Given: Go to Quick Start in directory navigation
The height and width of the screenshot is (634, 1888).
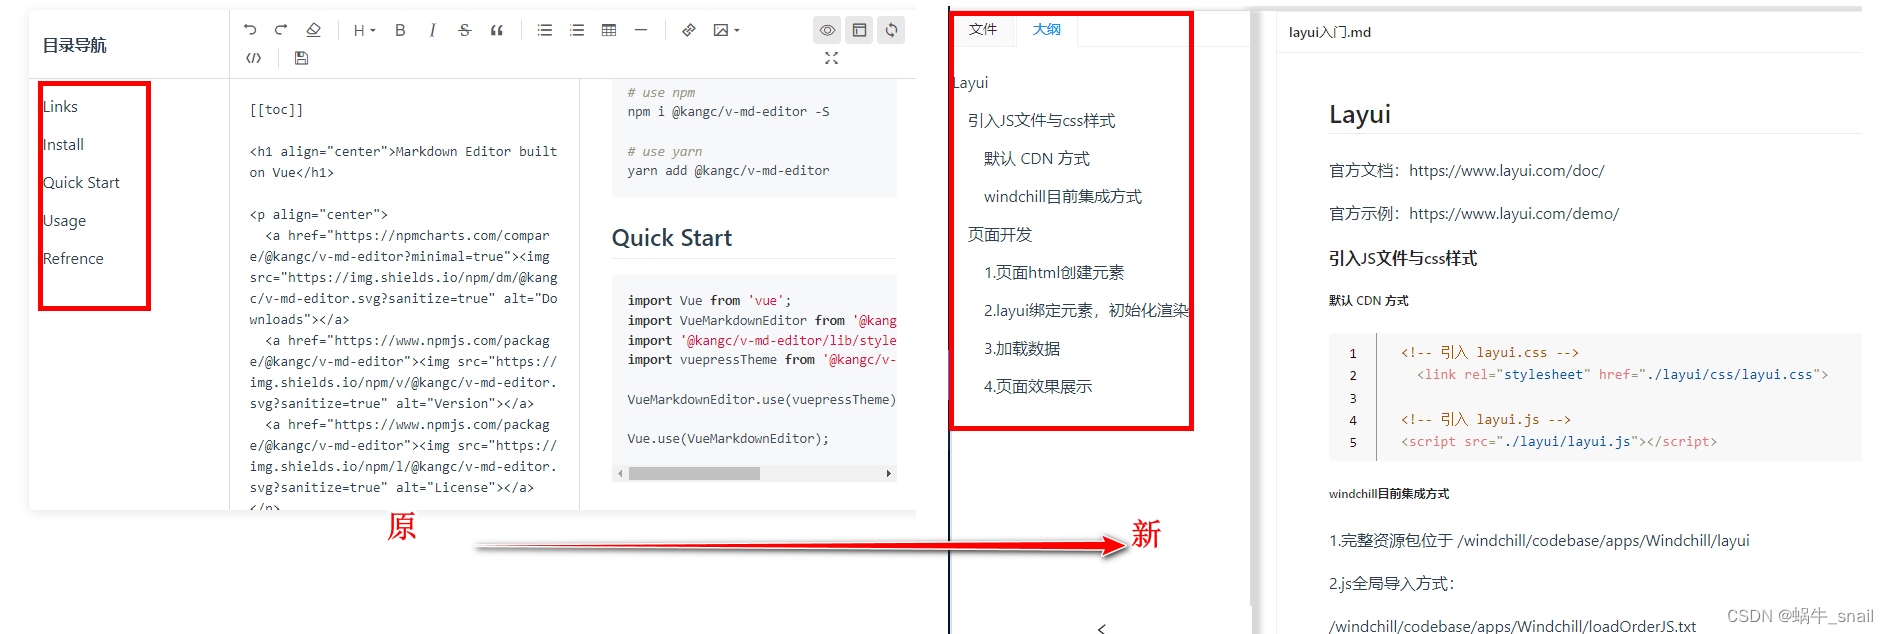Looking at the screenshot, I should click(81, 182).
